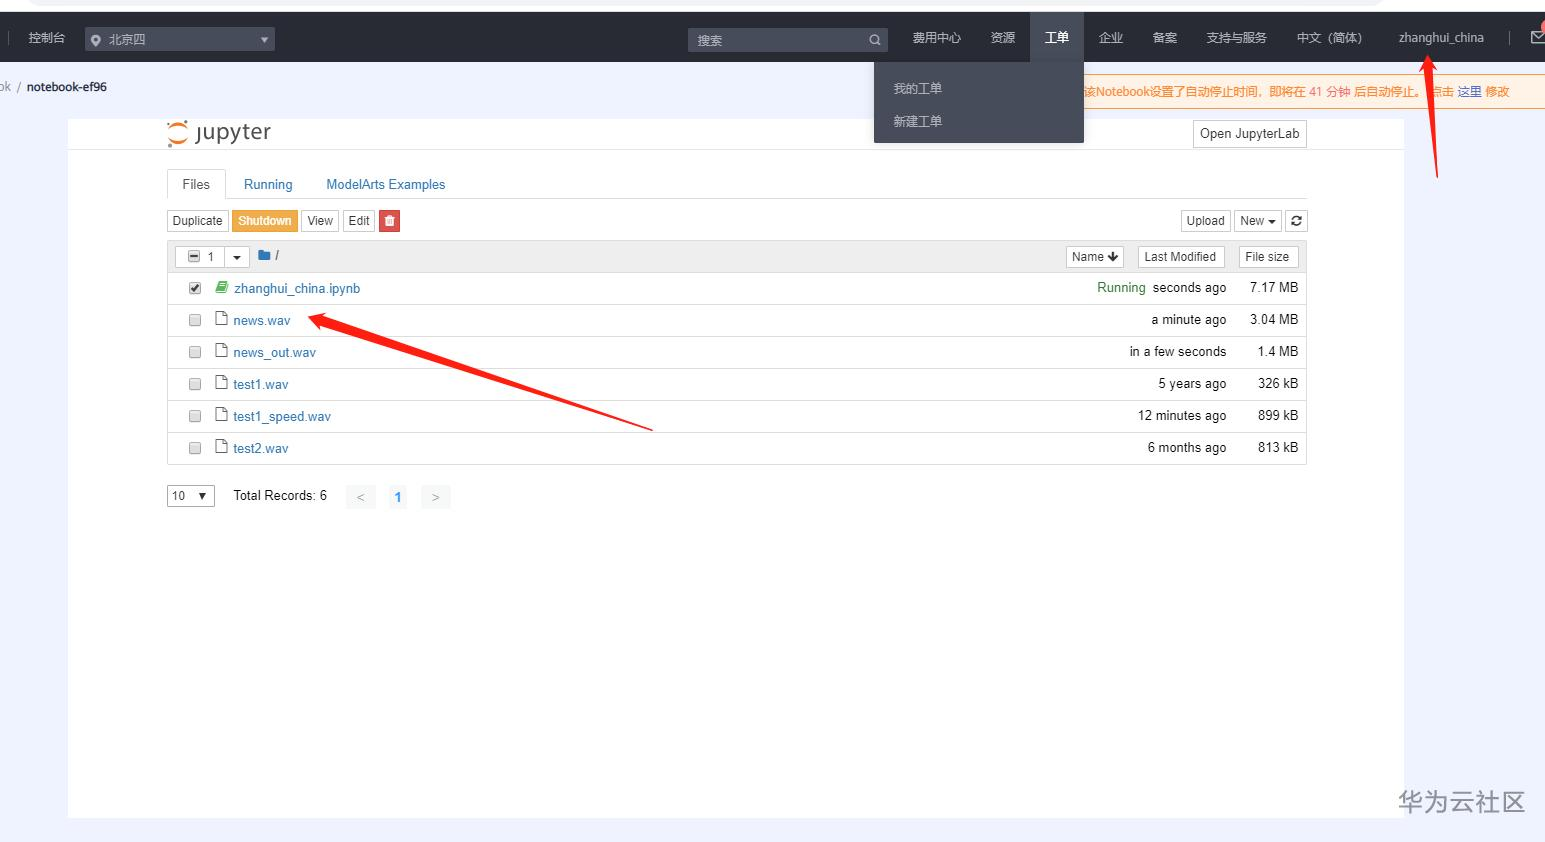Open the test1.wav file link
Viewport: 1545px width, 842px height.
[261, 385]
